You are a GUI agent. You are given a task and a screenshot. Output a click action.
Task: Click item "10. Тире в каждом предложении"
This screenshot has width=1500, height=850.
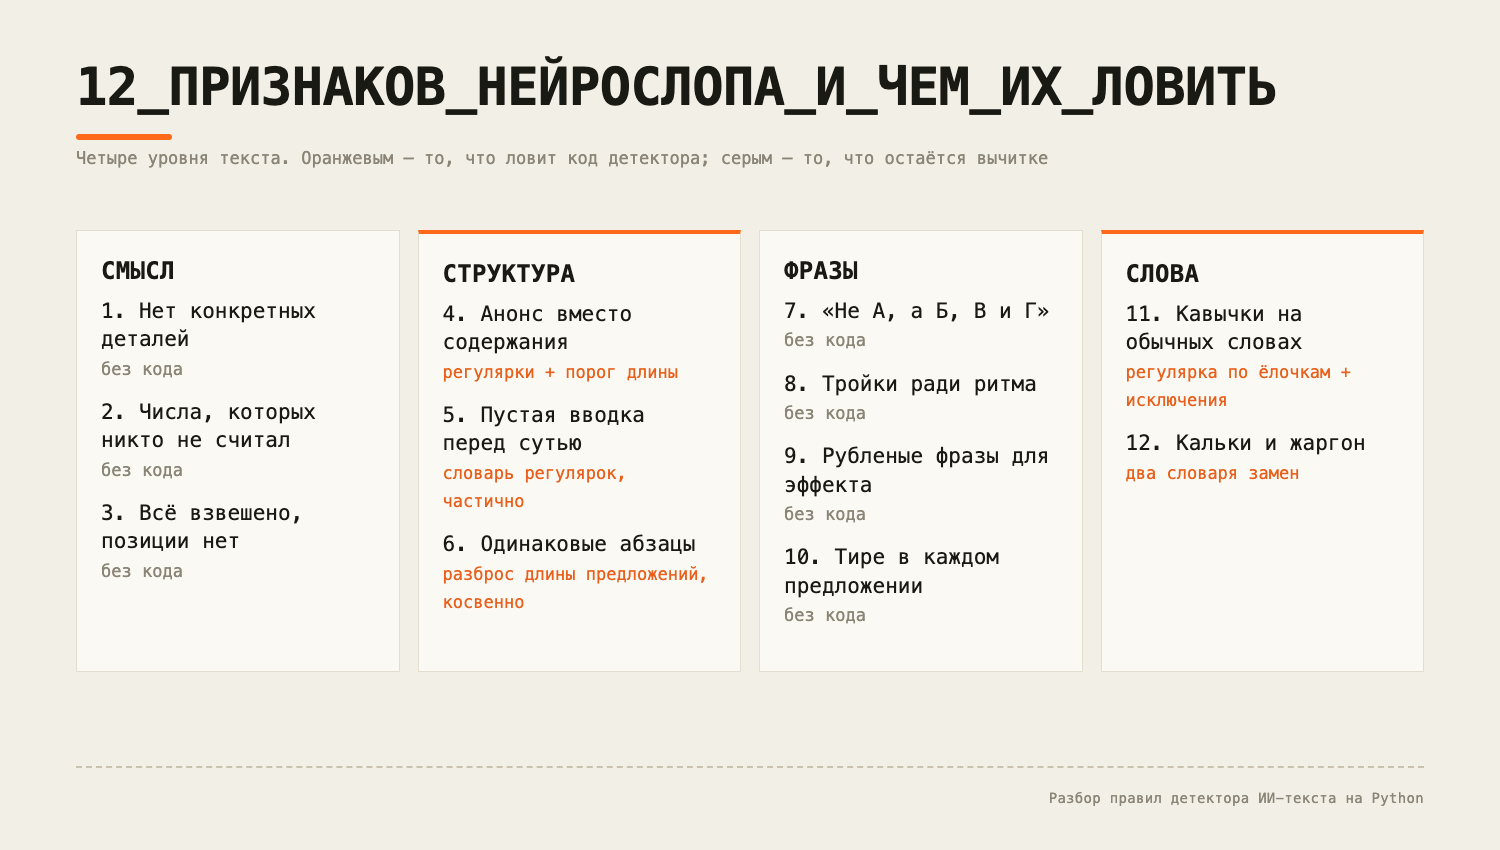pos(892,571)
